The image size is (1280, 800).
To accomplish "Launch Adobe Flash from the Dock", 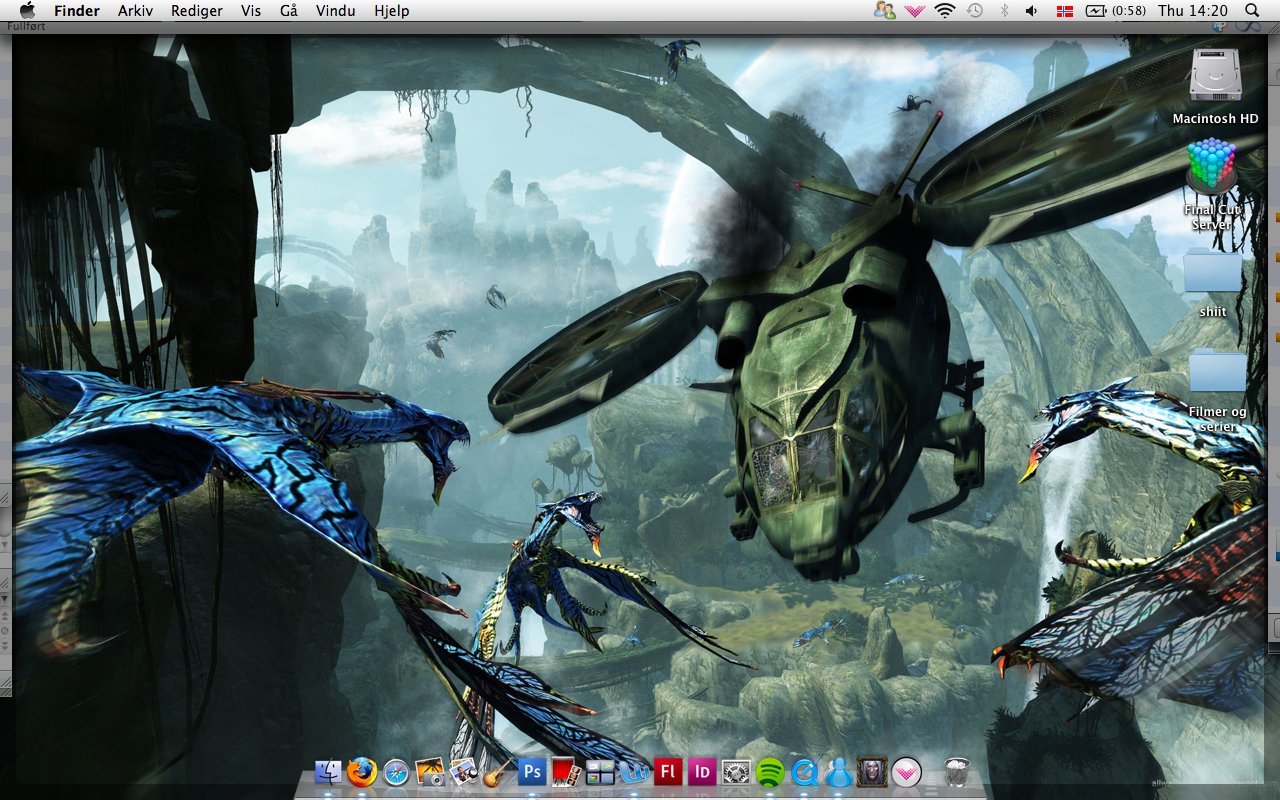I will [x=668, y=772].
